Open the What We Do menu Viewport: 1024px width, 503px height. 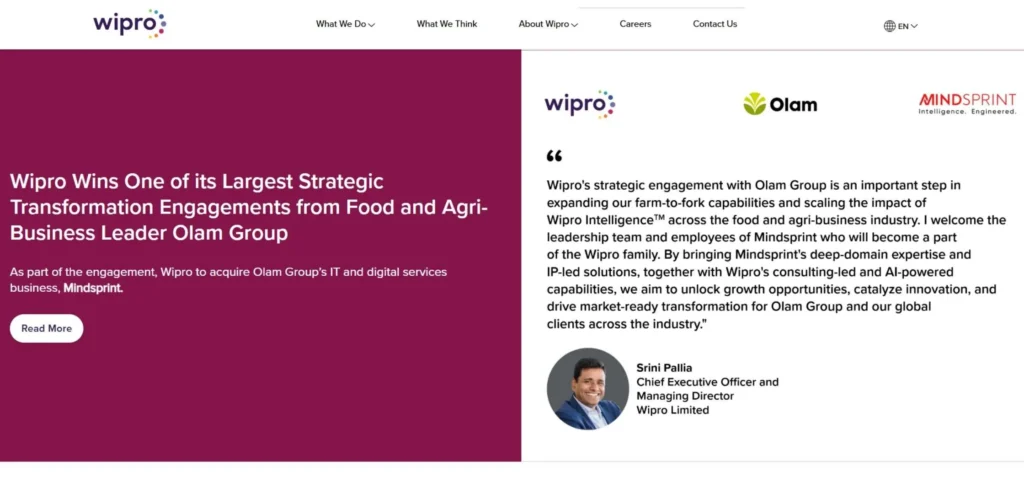(341, 24)
